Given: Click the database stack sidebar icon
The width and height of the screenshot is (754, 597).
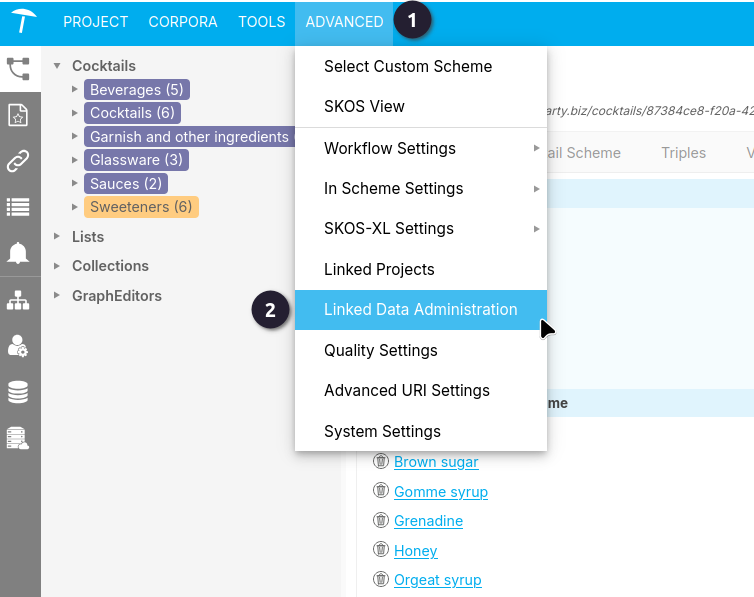Looking at the screenshot, I should pyautogui.click(x=18, y=392).
